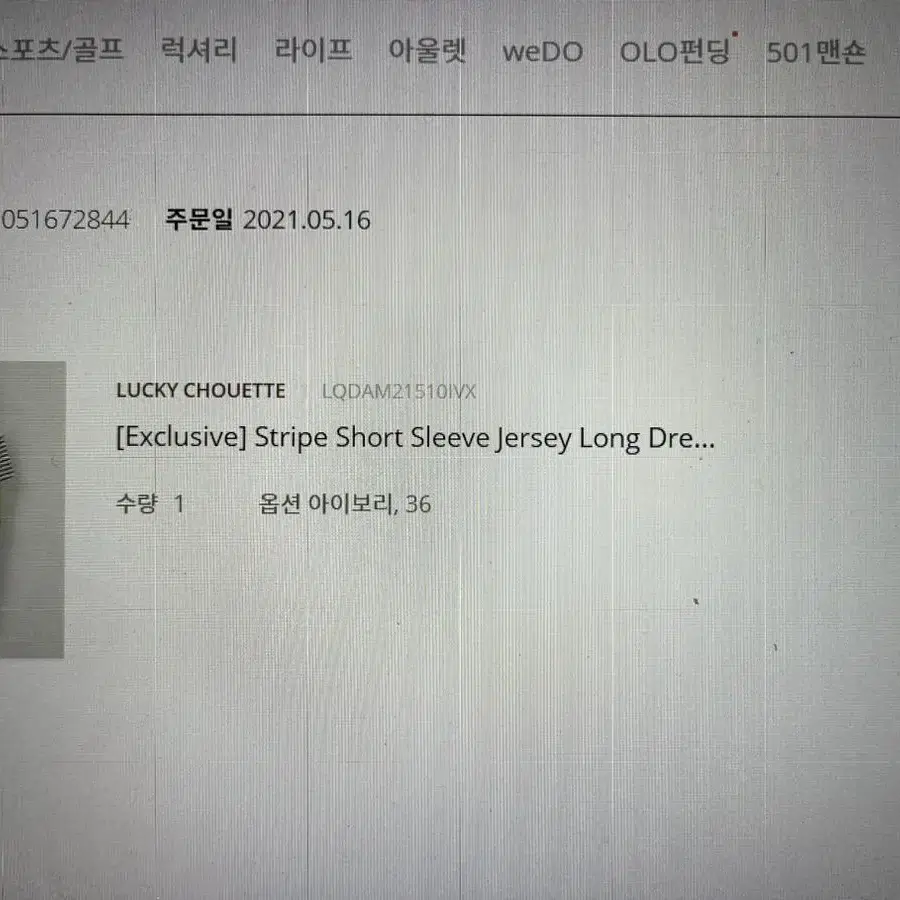
Task: Open the striped dress product thumbnail
Action: tap(32, 510)
